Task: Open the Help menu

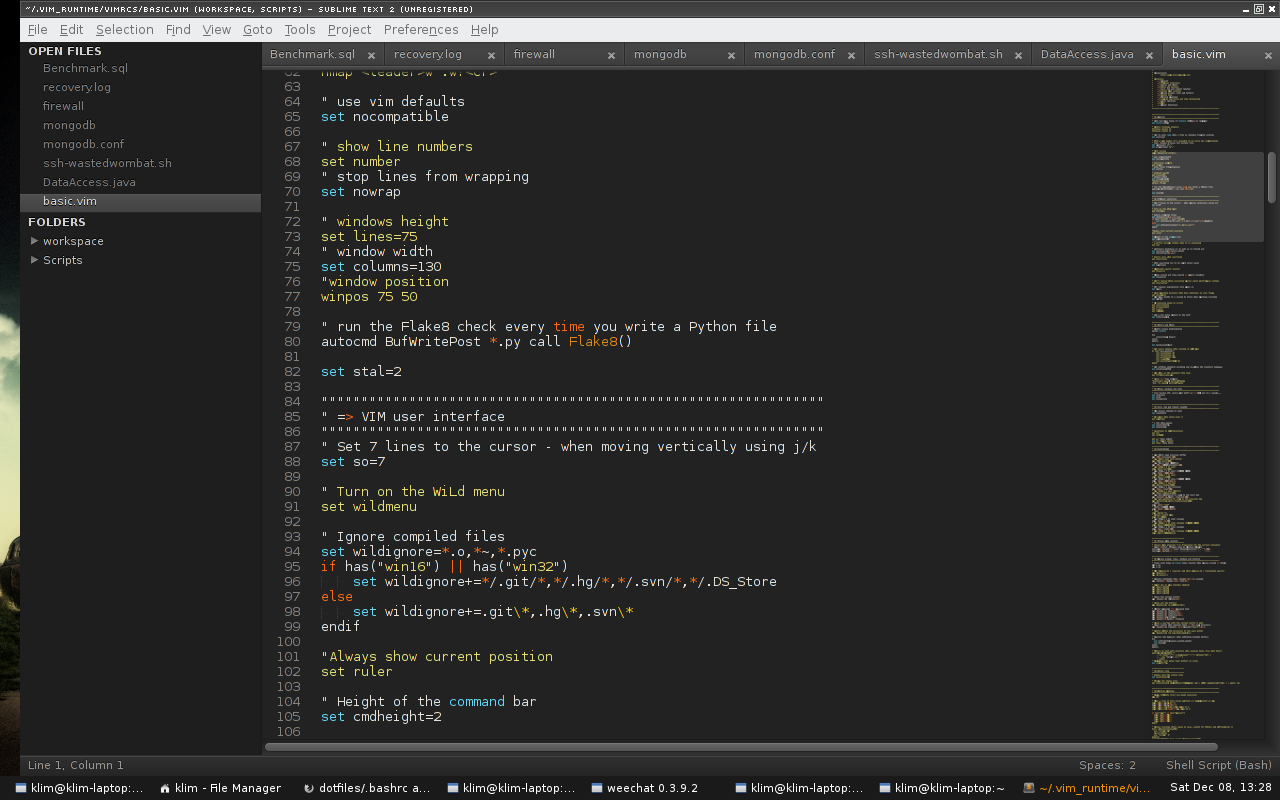Action: tap(484, 30)
